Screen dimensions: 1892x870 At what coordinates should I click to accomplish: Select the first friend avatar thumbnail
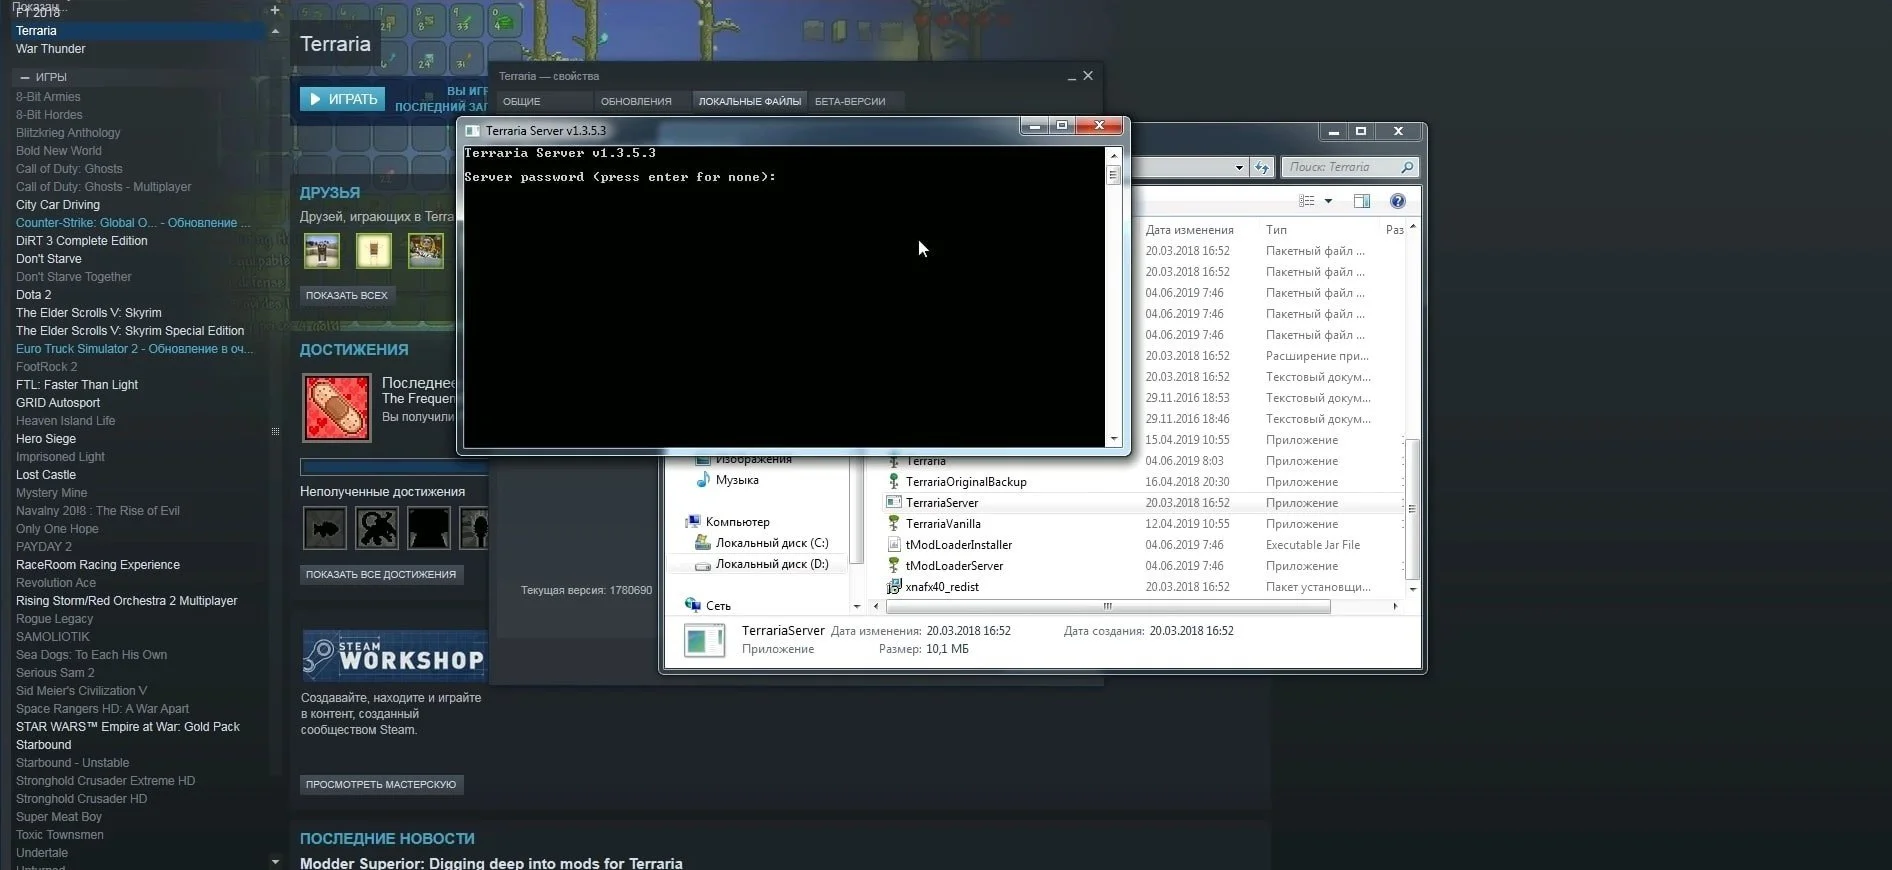point(322,250)
